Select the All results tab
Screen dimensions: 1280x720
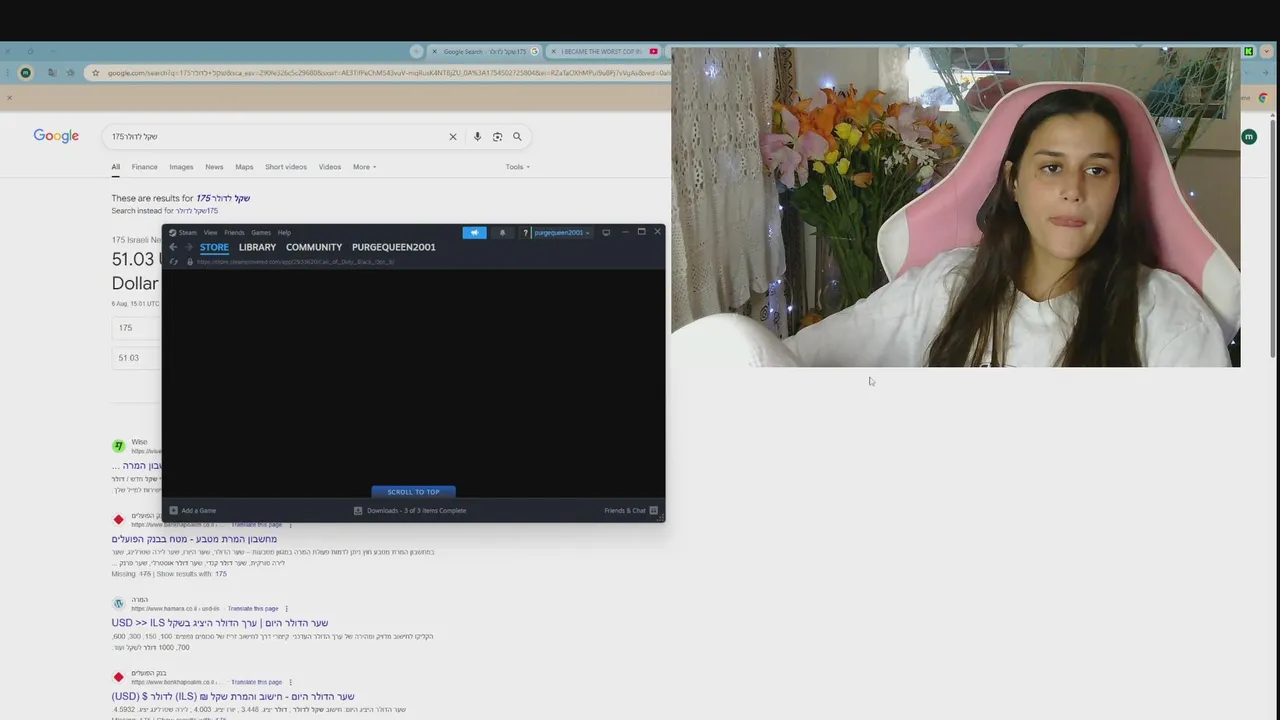116,167
